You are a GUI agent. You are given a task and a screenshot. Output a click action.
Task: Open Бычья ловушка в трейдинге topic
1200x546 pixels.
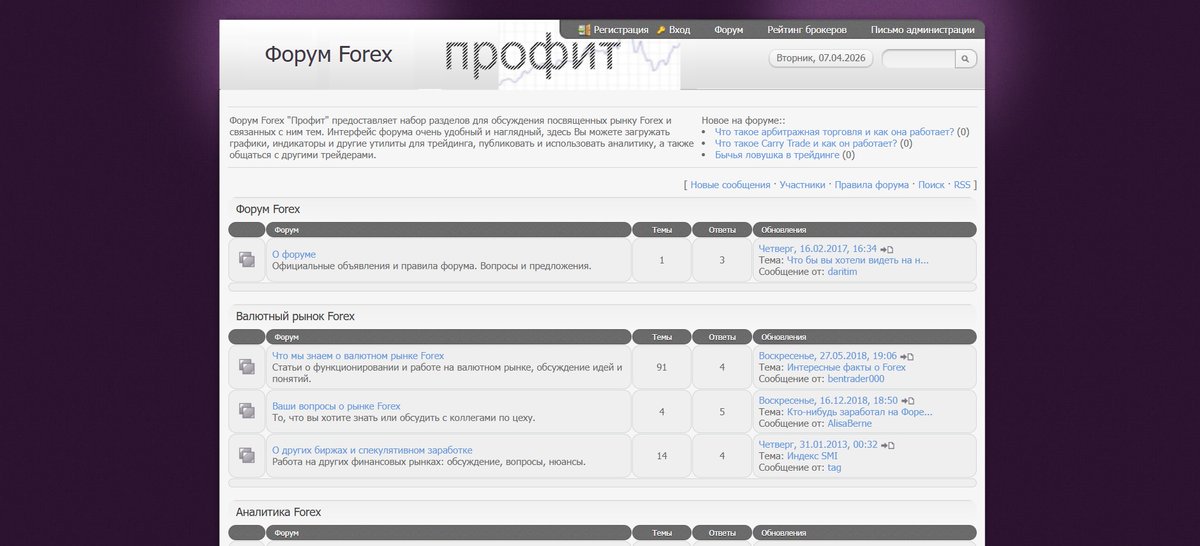click(777, 155)
